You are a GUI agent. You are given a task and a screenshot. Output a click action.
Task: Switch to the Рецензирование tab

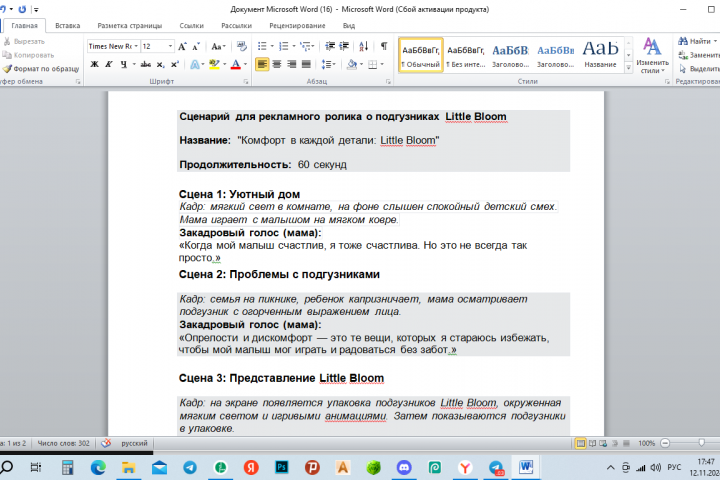297,26
